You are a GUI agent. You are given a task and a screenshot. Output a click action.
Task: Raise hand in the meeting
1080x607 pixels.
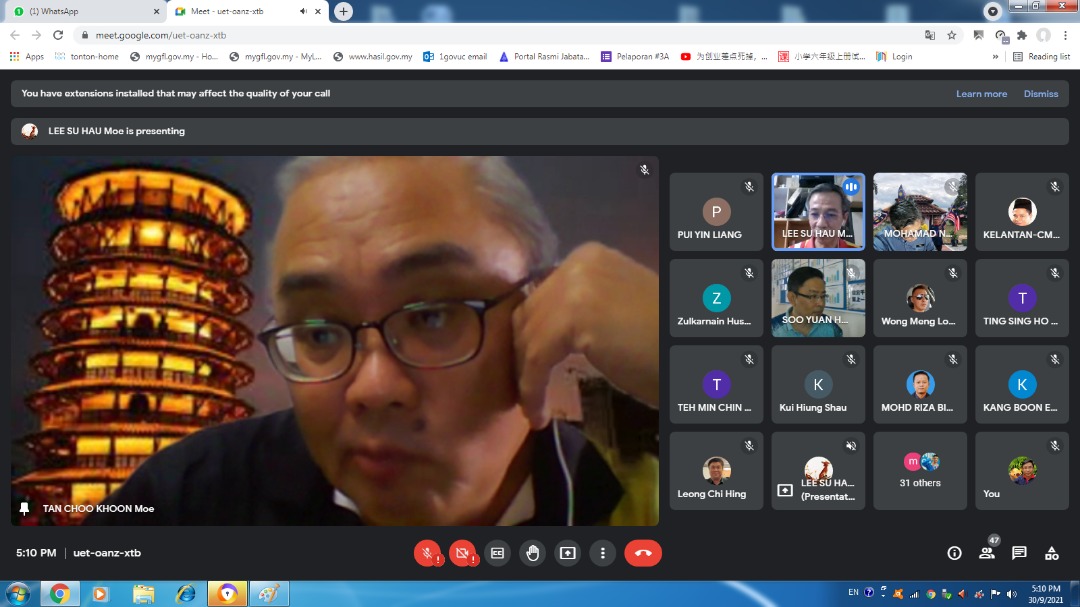click(x=532, y=553)
